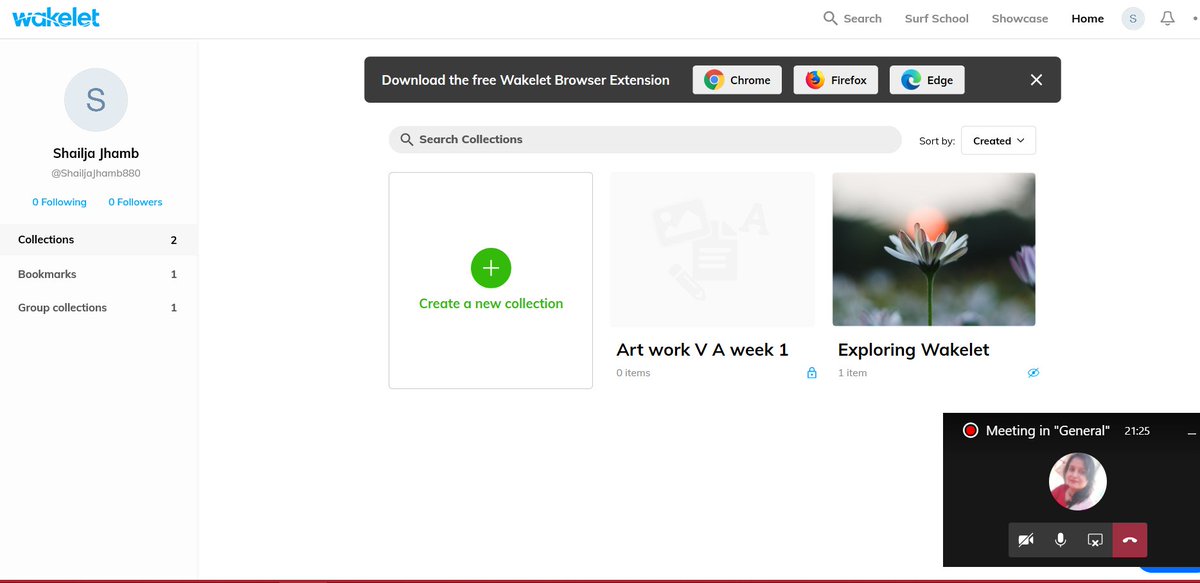The width and height of the screenshot is (1200, 583).
Task: Click the Search Collections input field
Action: pyautogui.click(x=645, y=140)
